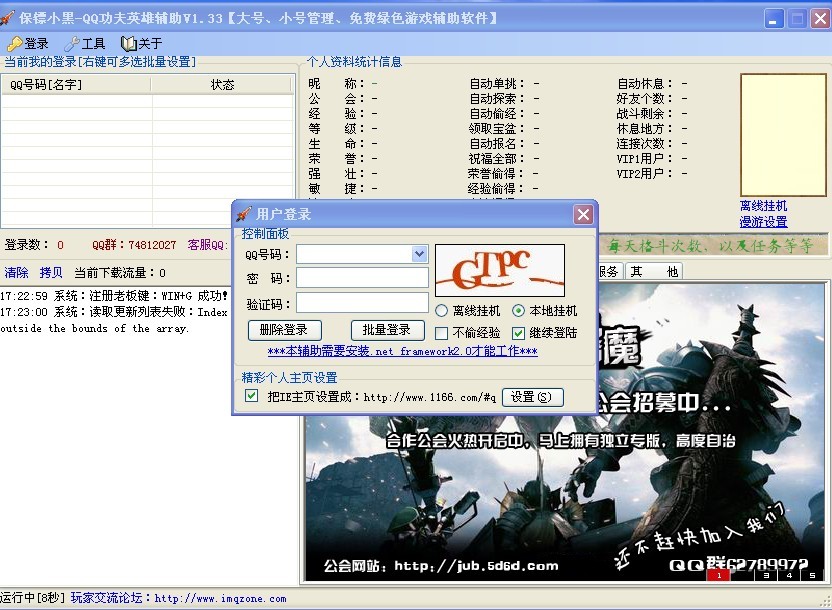The image size is (832, 610).
Task: Click log line 注册老板键 WIN+G 成功
Action: tap(114, 295)
